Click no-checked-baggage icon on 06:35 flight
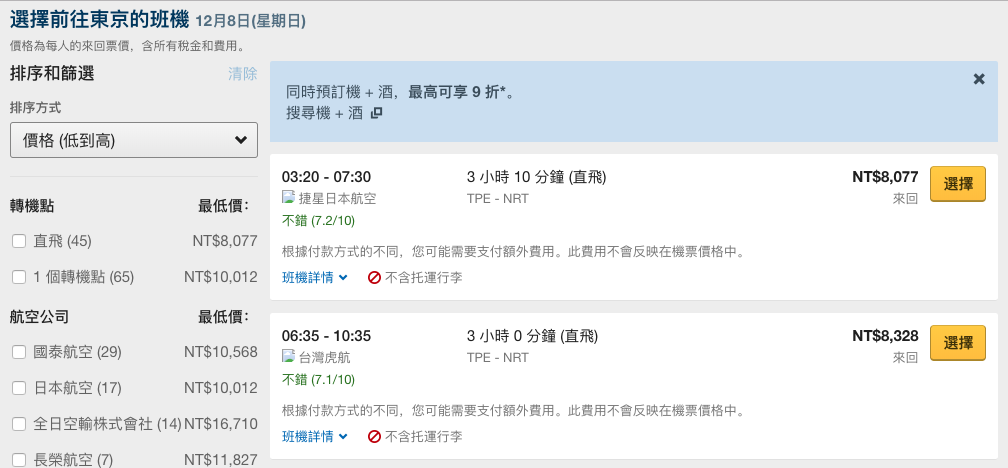Viewport: 1008px width, 468px height. tap(374, 436)
